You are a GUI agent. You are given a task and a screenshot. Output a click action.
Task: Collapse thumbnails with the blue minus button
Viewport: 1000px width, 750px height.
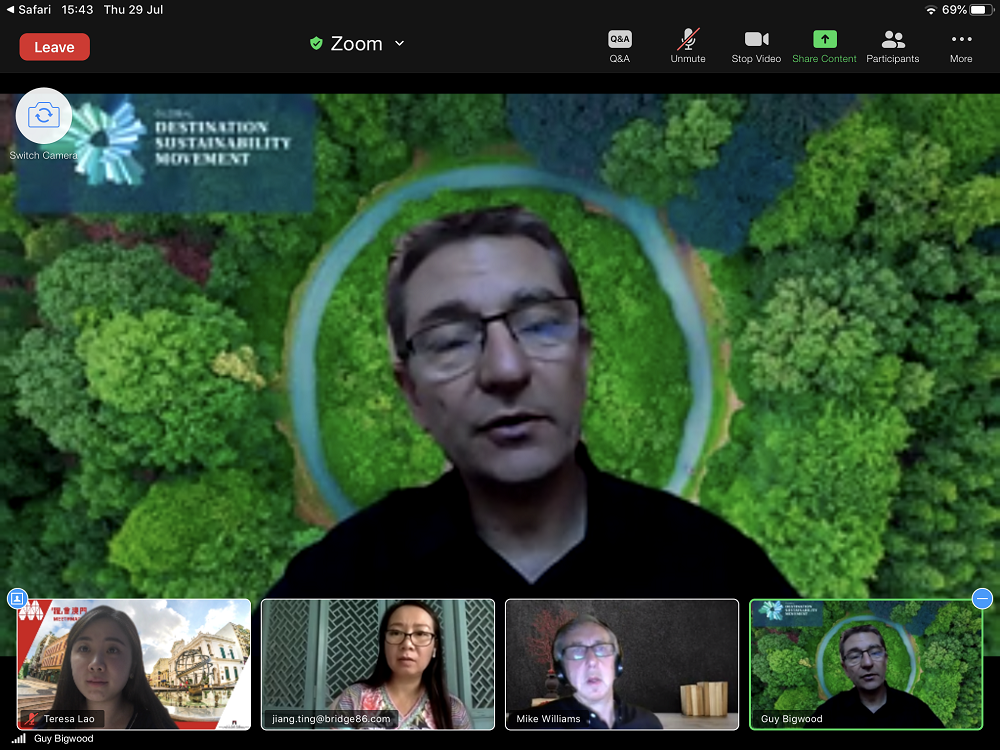pos(982,598)
